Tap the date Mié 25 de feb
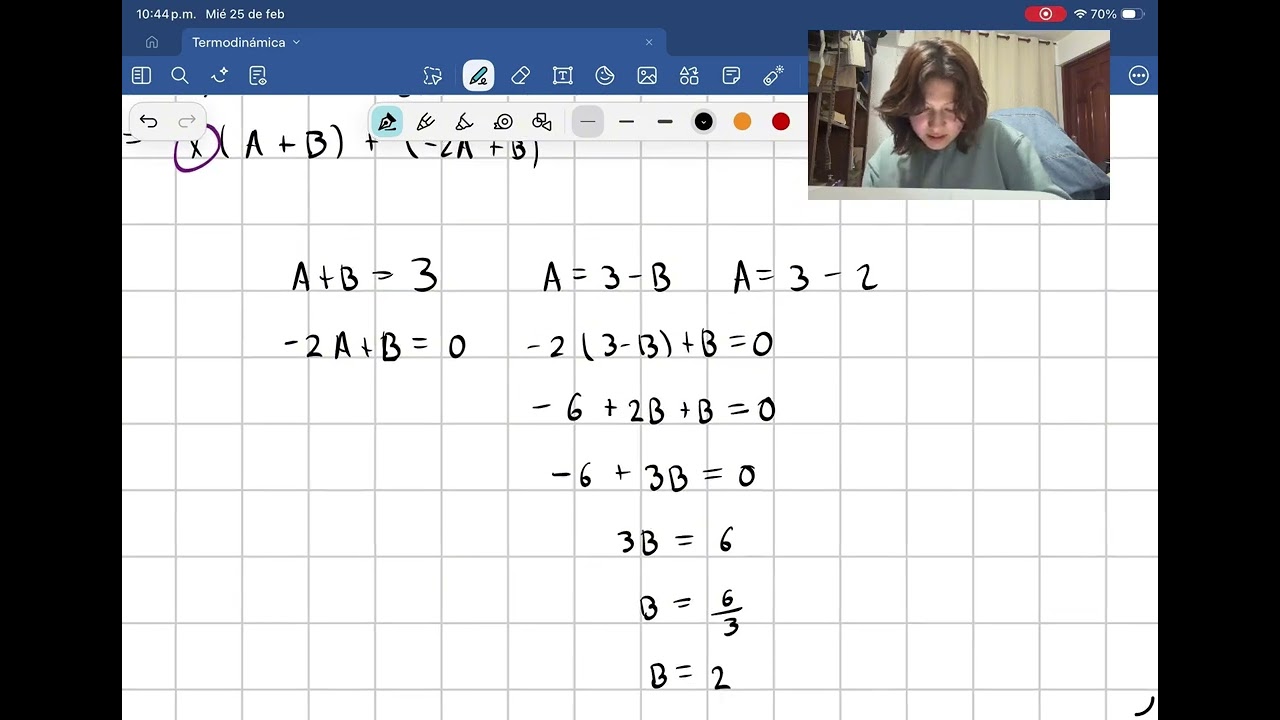The width and height of the screenshot is (1280, 720). [x=245, y=14]
